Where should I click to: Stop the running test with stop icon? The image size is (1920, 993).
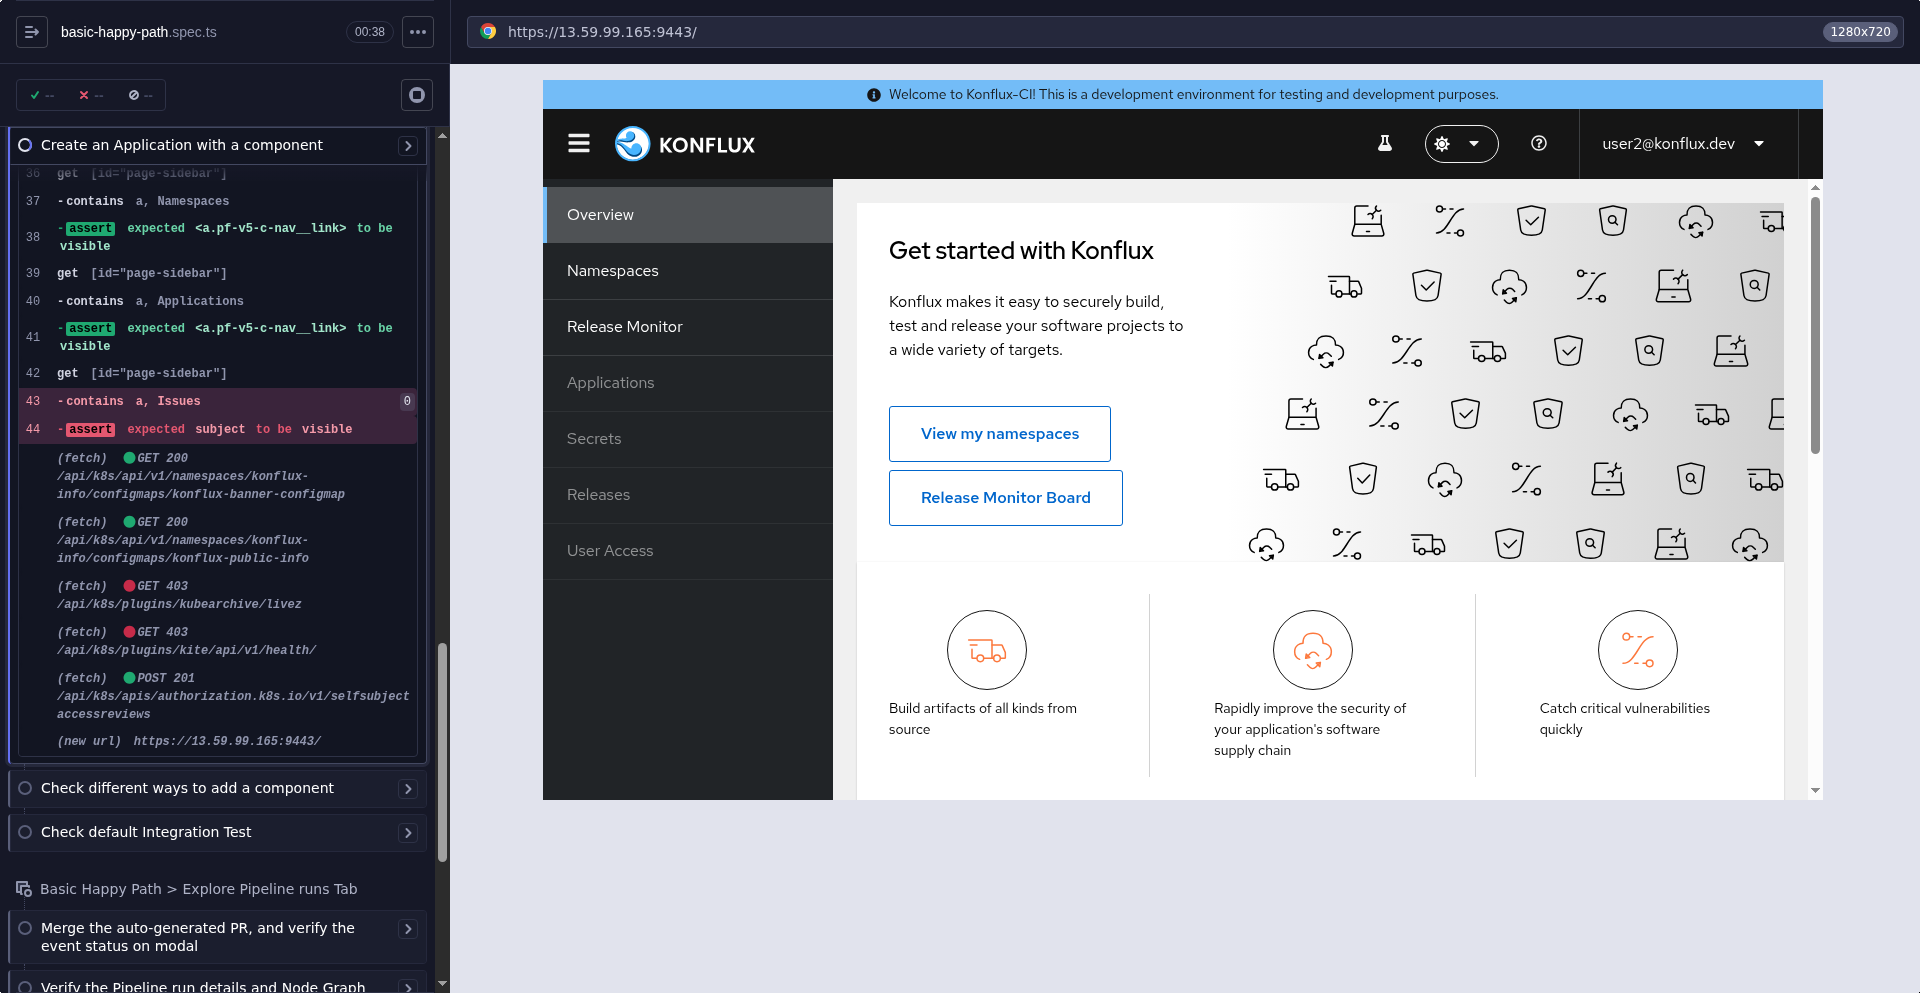tap(417, 95)
